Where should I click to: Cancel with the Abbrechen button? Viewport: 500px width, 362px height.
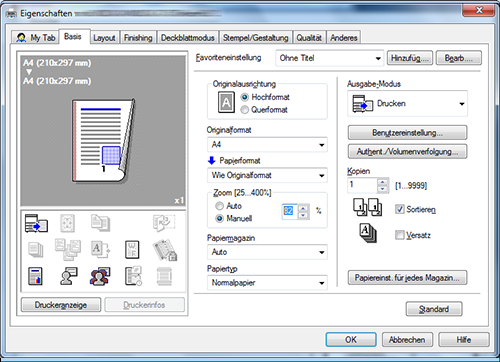[407, 340]
